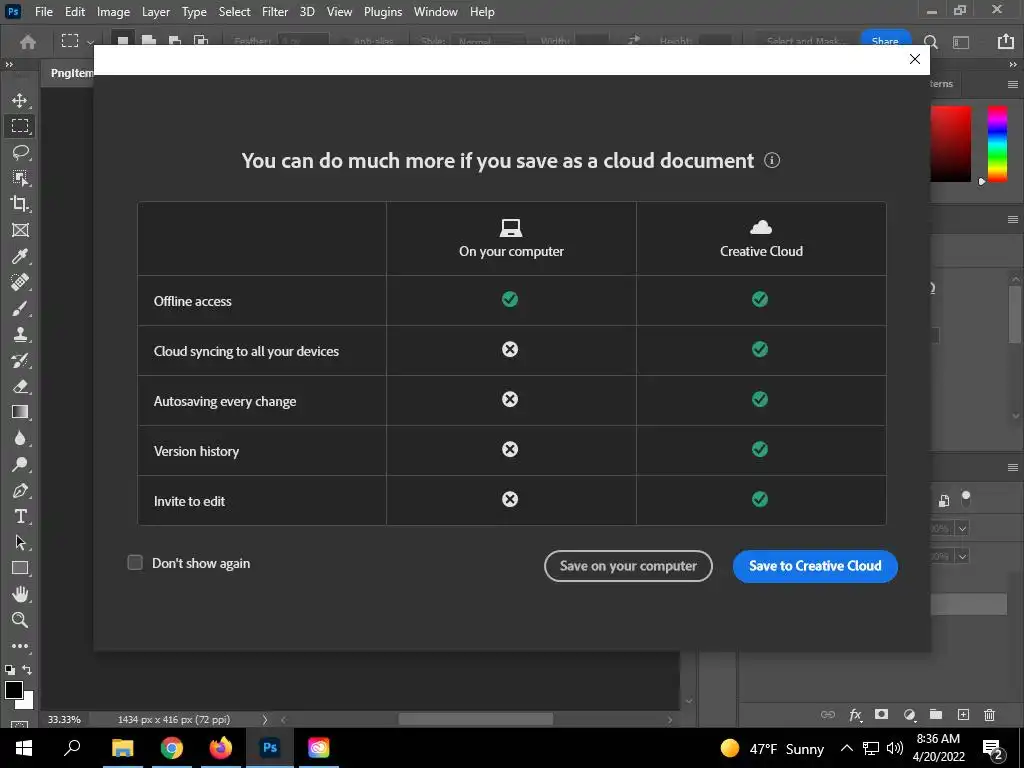The height and width of the screenshot is (768, 1024).
Task: Click the zoom level 33.33% field
Action: pos(64,720)
